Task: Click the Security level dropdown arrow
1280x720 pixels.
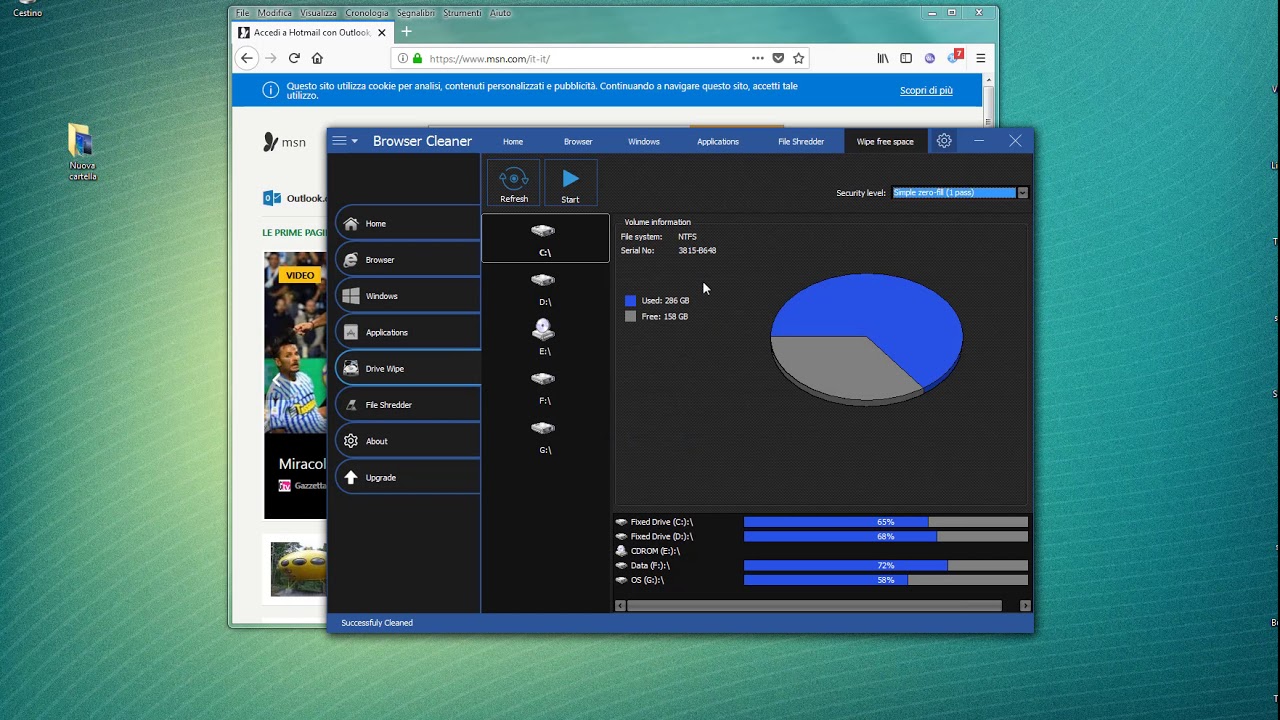Action: [1022, 192]
